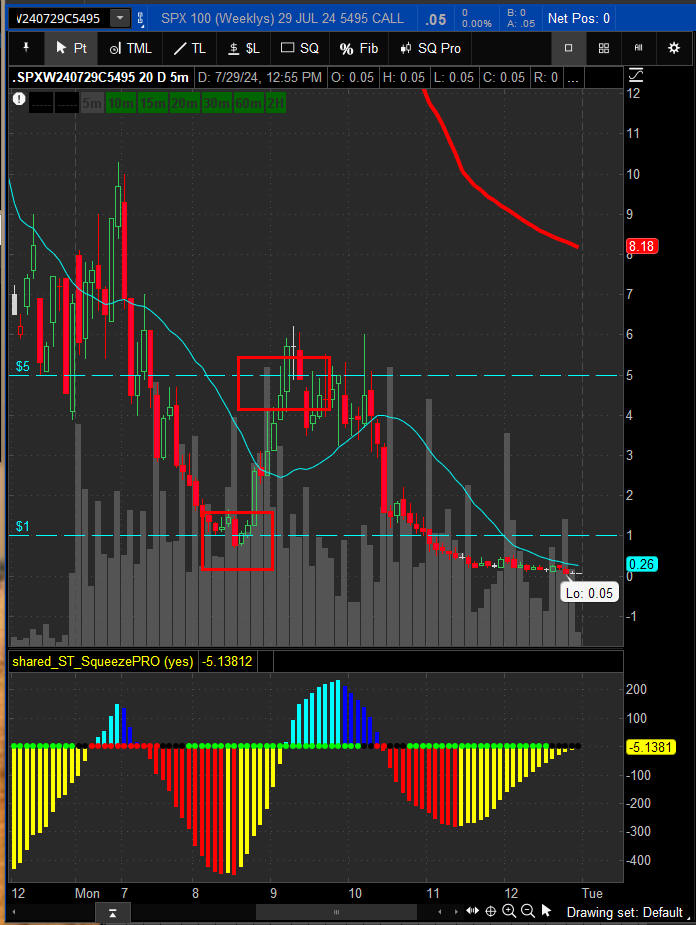696x925 pixels.
Task: Select the Pt pointer tool
Action: click(x=71, y=48)
